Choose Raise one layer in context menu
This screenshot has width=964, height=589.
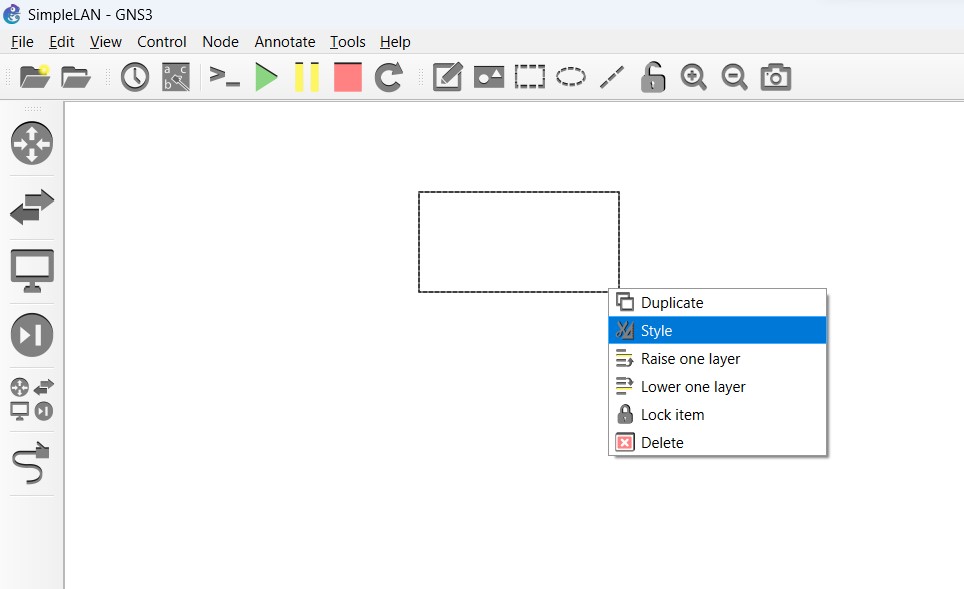[x=717, y=358]
